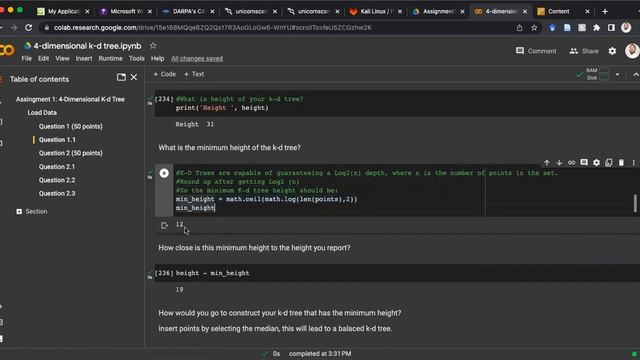
Task: Share page icon in address bar
Action: (519, 28)
